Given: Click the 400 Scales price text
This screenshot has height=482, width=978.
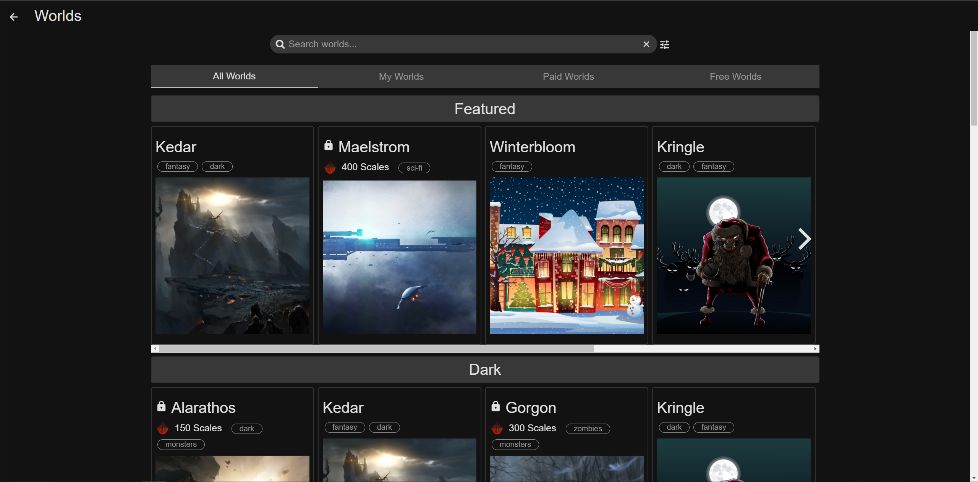Looking at the screenshot, I should click(365, 167).
